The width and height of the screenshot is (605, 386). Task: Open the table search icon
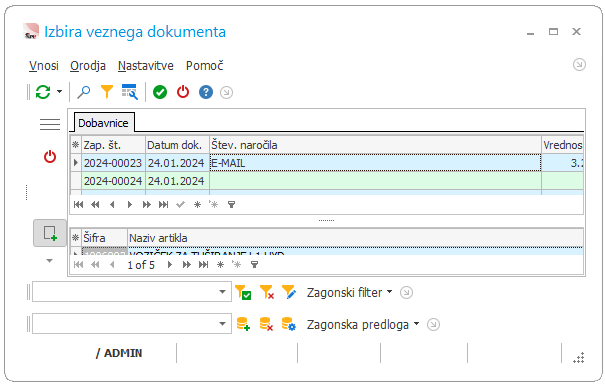[130, 92]
